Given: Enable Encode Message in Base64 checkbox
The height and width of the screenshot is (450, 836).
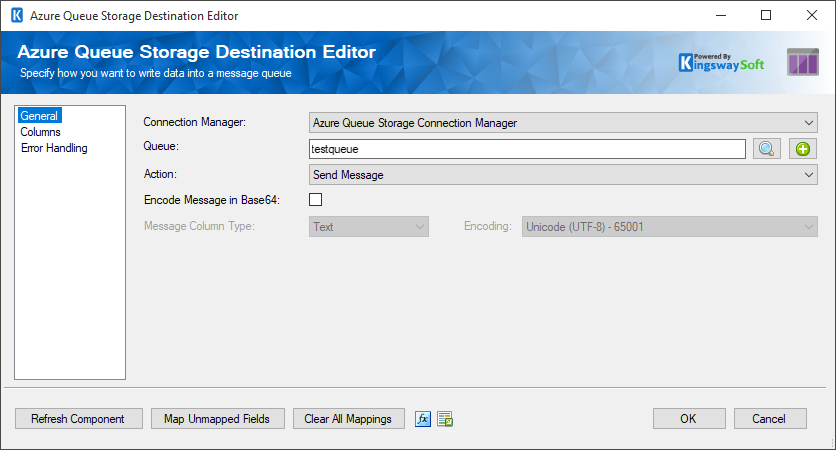Looking at the screenshot, I should (x=316, y=199).
